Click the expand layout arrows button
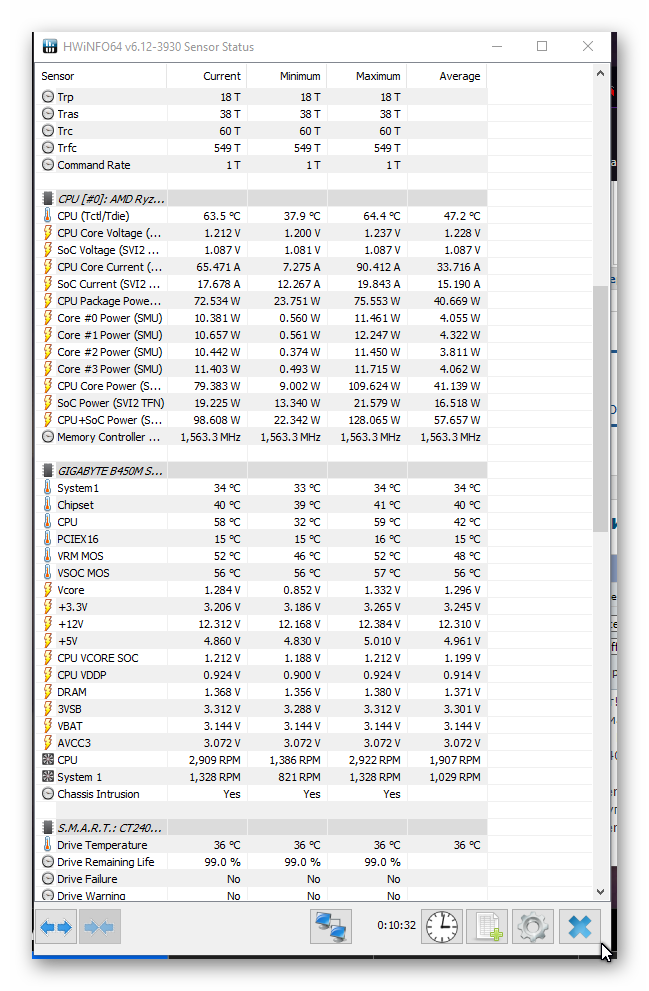649x991 pixels. click(56, 927)
